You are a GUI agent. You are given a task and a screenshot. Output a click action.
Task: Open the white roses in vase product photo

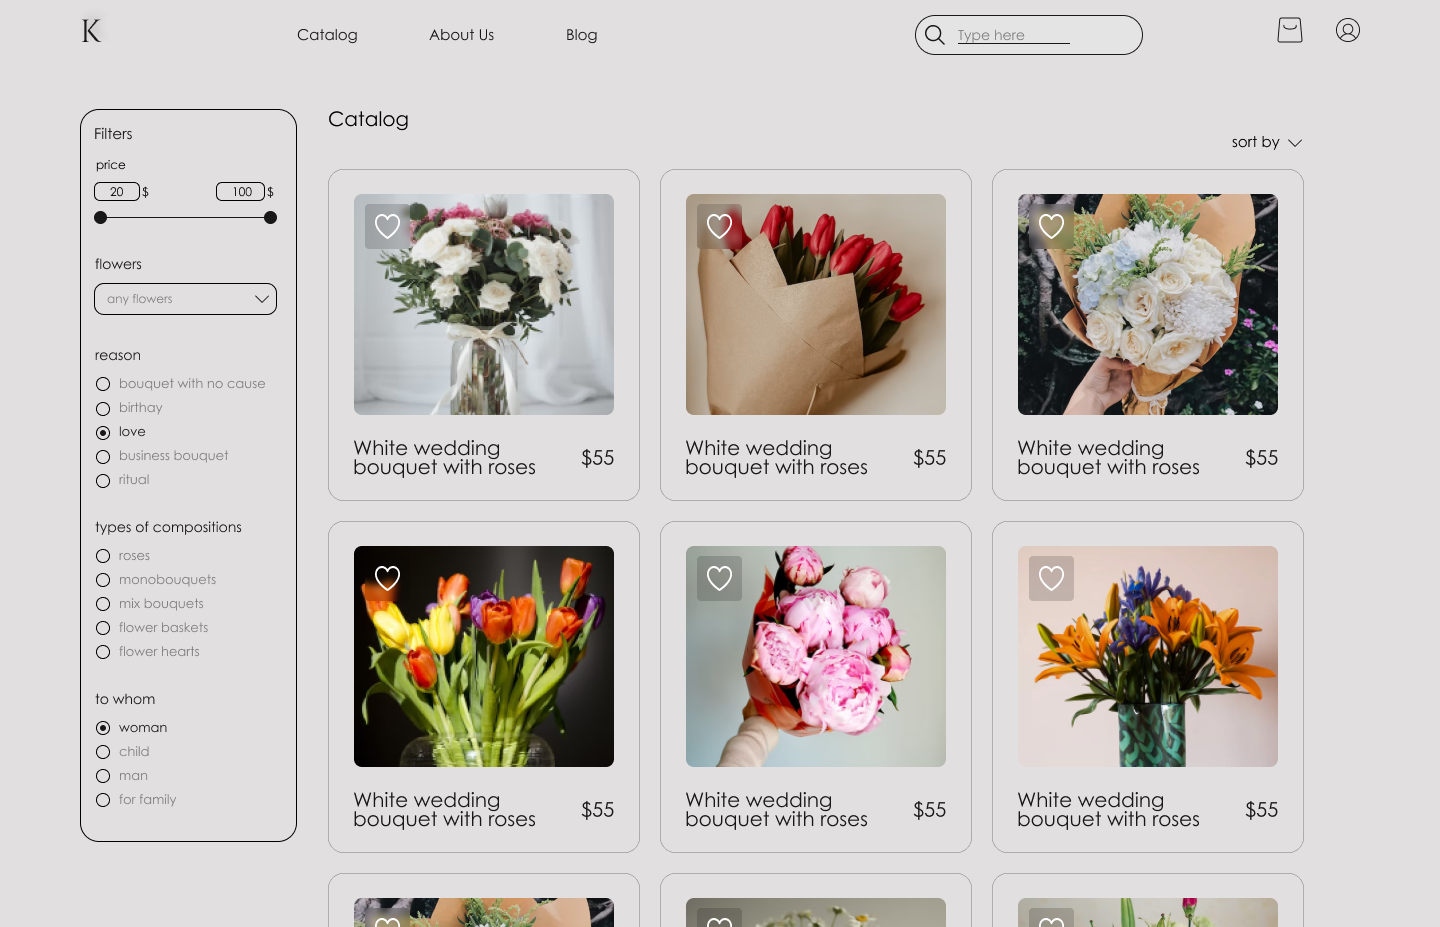[484, 304]
